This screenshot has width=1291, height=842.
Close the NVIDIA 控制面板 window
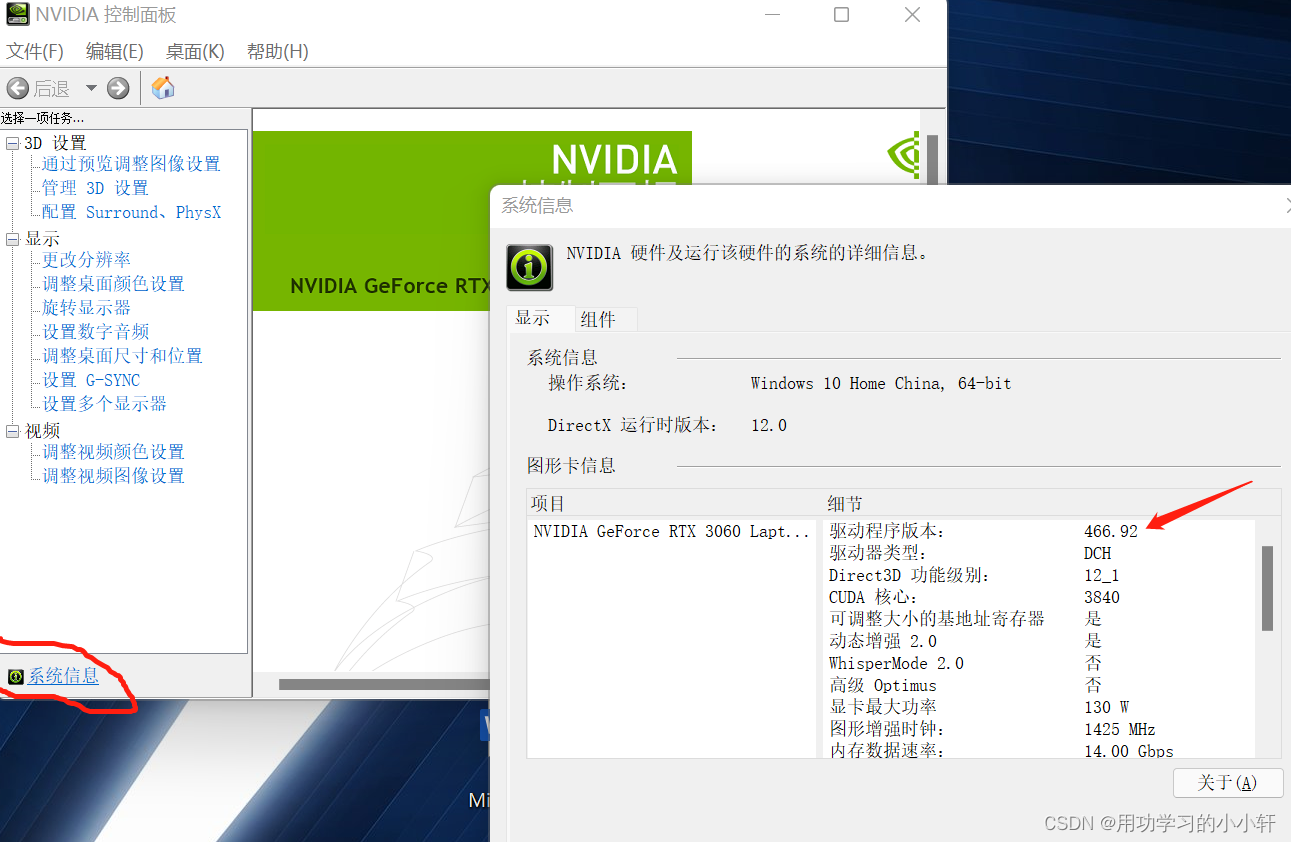pos(912,14)
